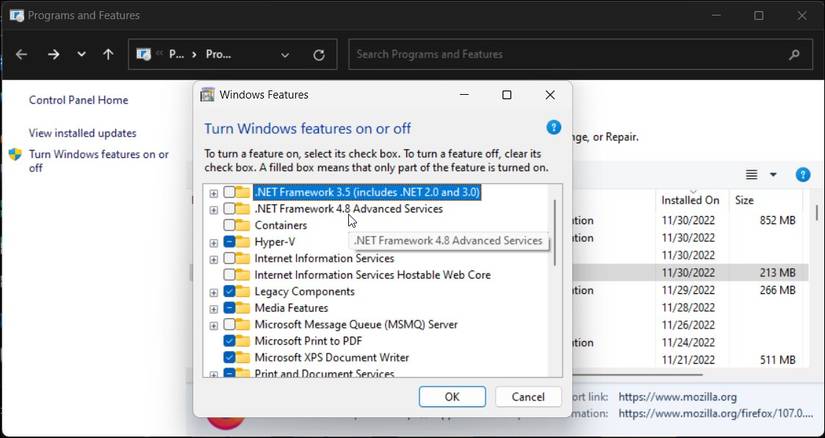Uncheck Microsoft Print to PDF
The height and width of the screenshot is (438, 825).
click(230, 341)
